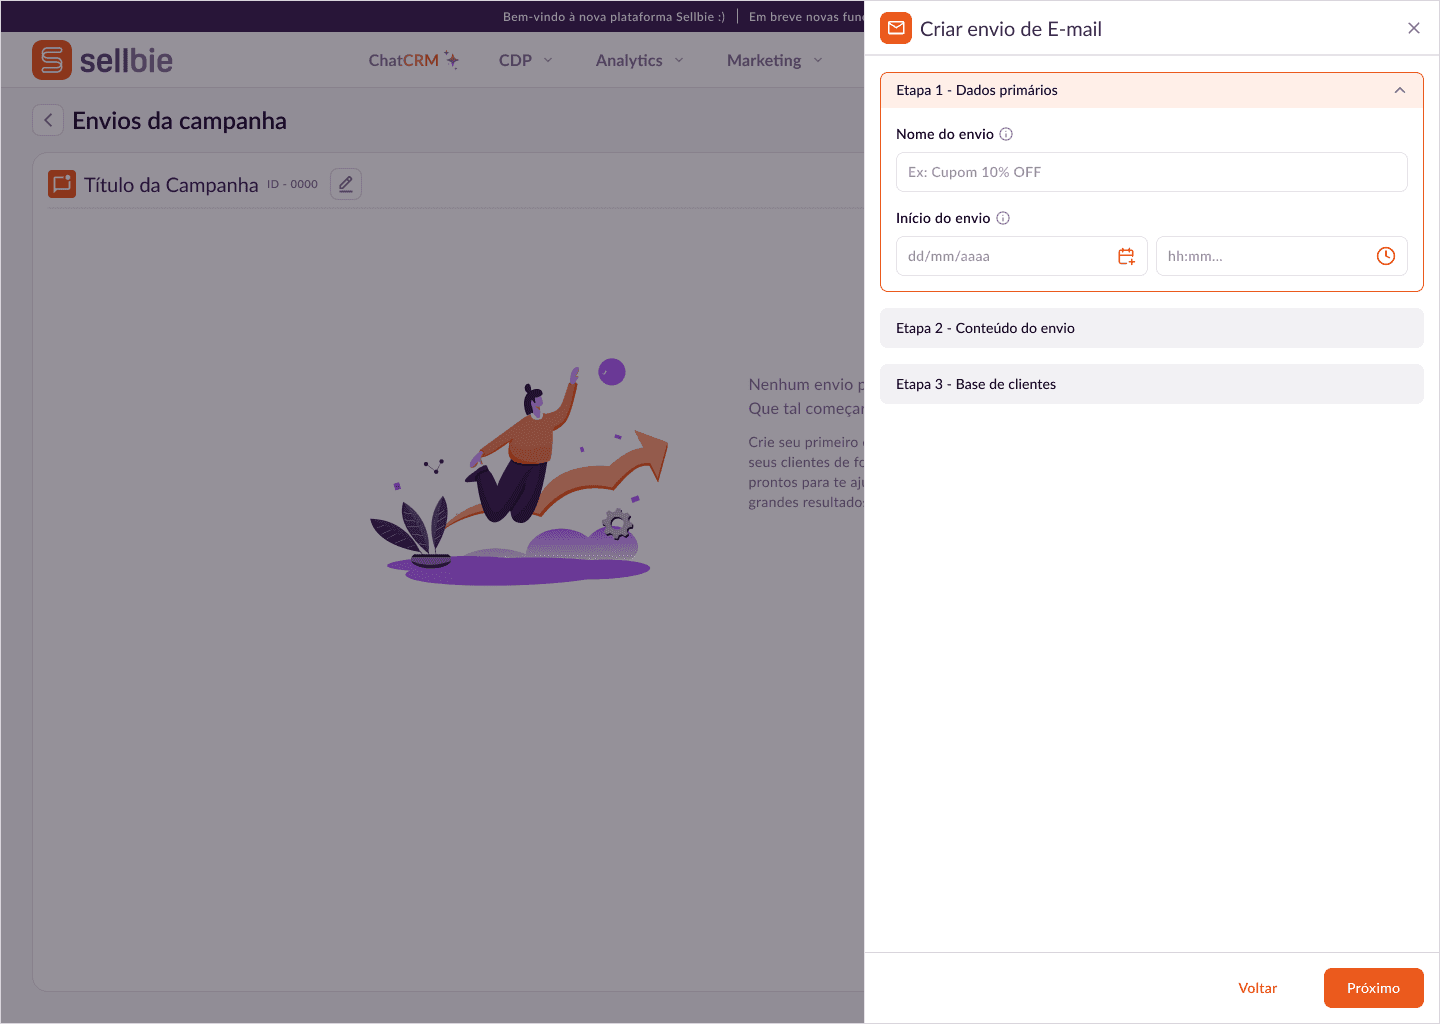The height and width of the screenshot is (1024, 1440).
Task: Click the Próximo button
Action: tap(1374, 988)
